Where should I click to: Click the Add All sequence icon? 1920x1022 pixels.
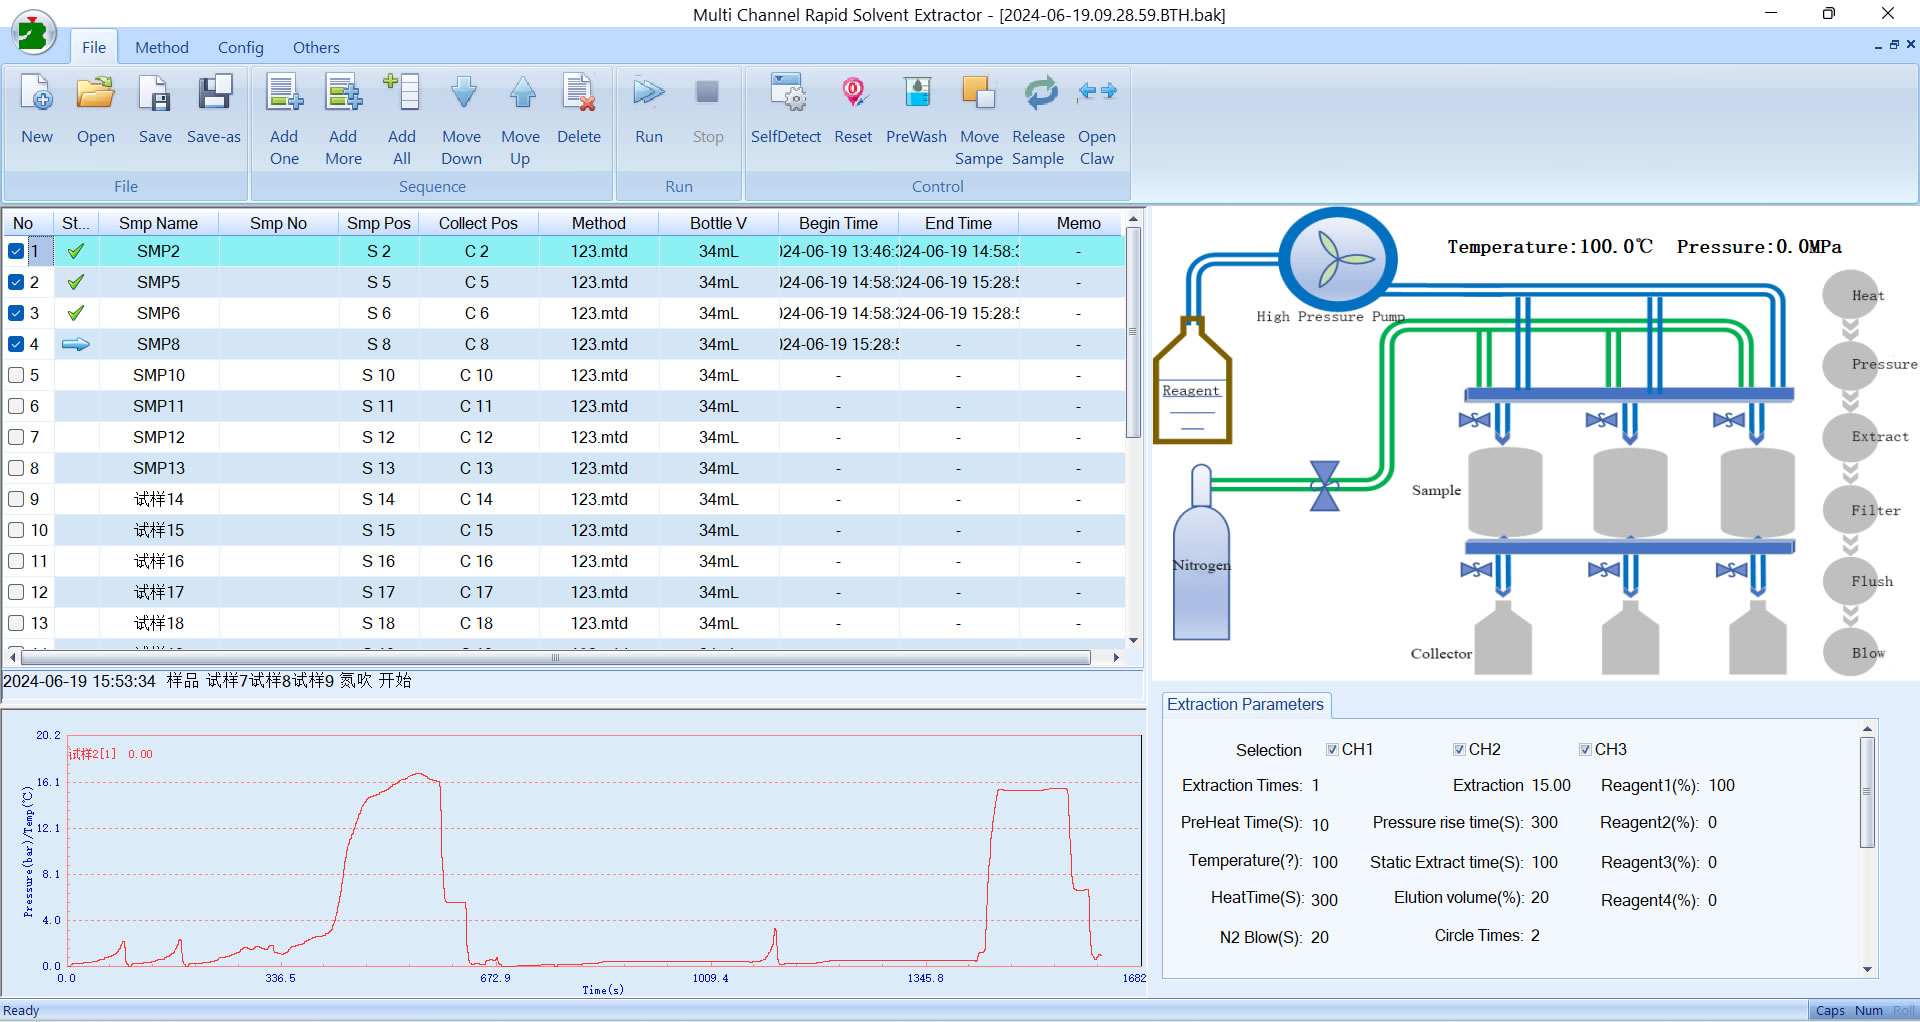tap(402, 93)
